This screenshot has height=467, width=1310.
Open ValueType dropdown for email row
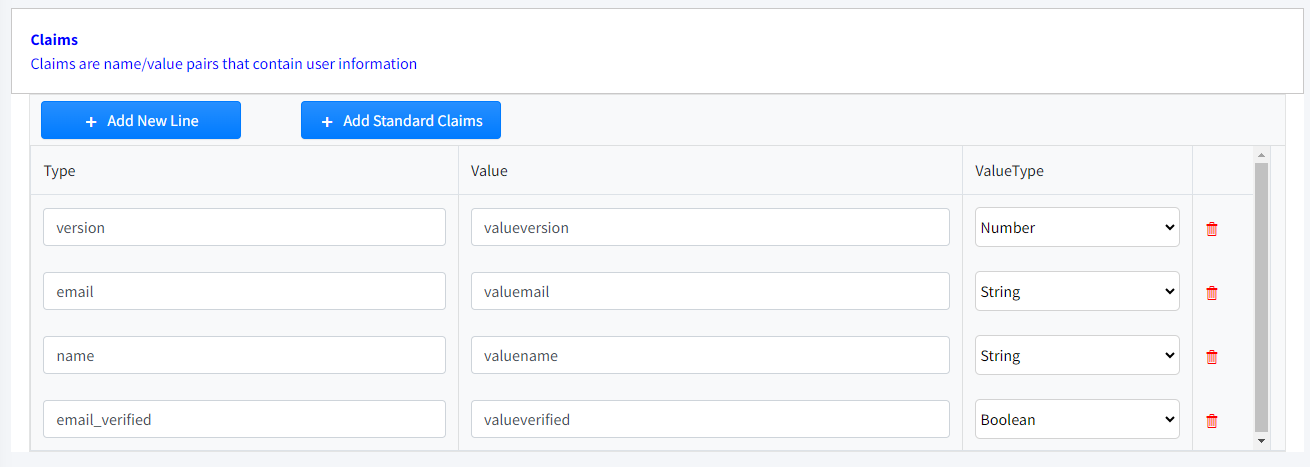tap(1077, 291)
